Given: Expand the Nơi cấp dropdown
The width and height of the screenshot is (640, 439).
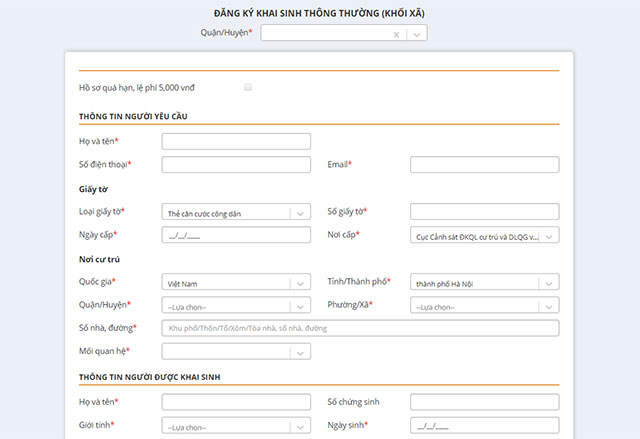Looking at the screenshot, I should click(484, 236).
